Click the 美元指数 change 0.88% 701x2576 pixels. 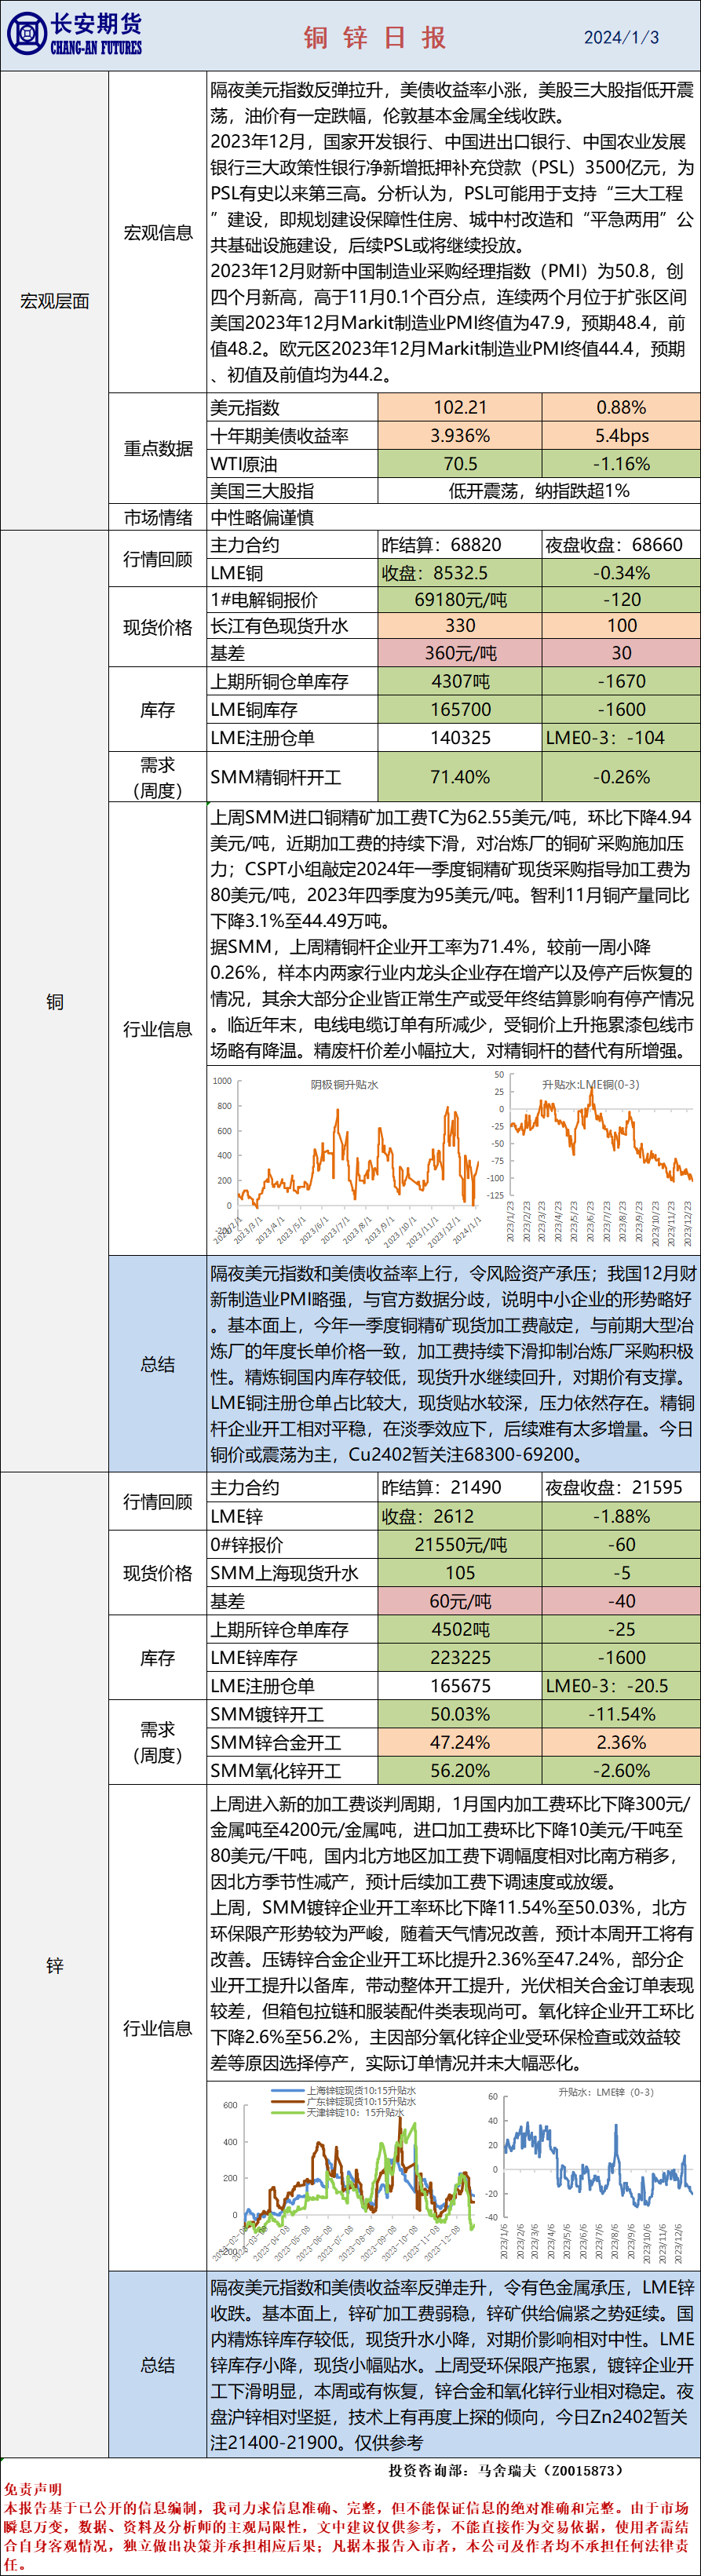click(x=621, y=407)
